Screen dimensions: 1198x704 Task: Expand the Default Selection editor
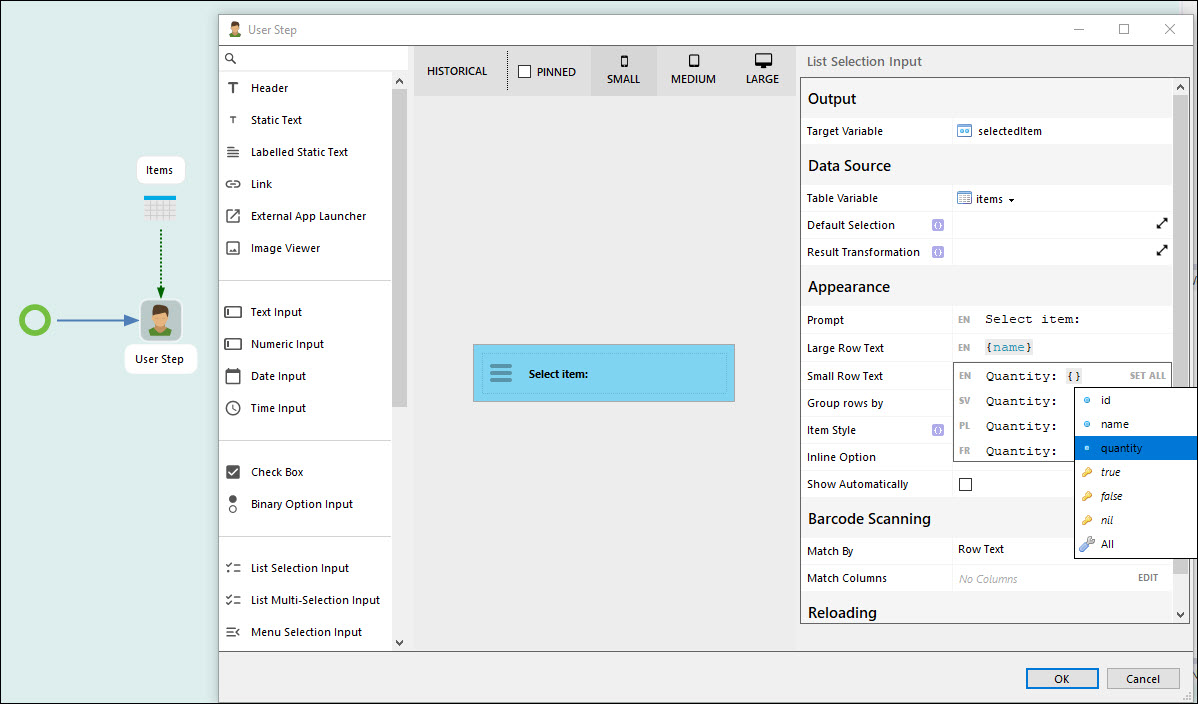1161,223
